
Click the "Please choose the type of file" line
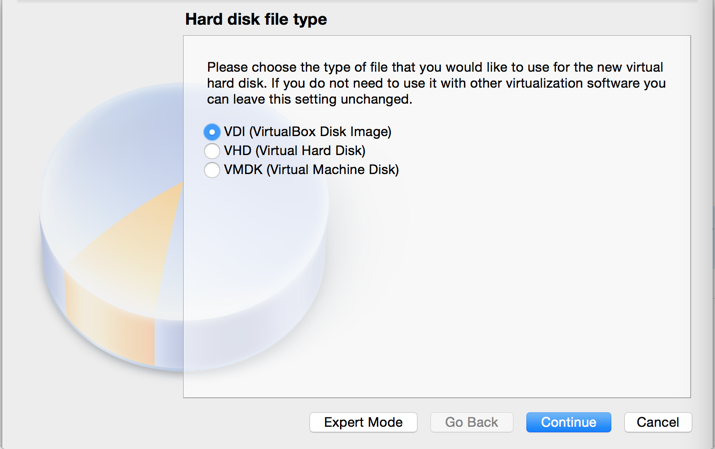coord(436,66)
